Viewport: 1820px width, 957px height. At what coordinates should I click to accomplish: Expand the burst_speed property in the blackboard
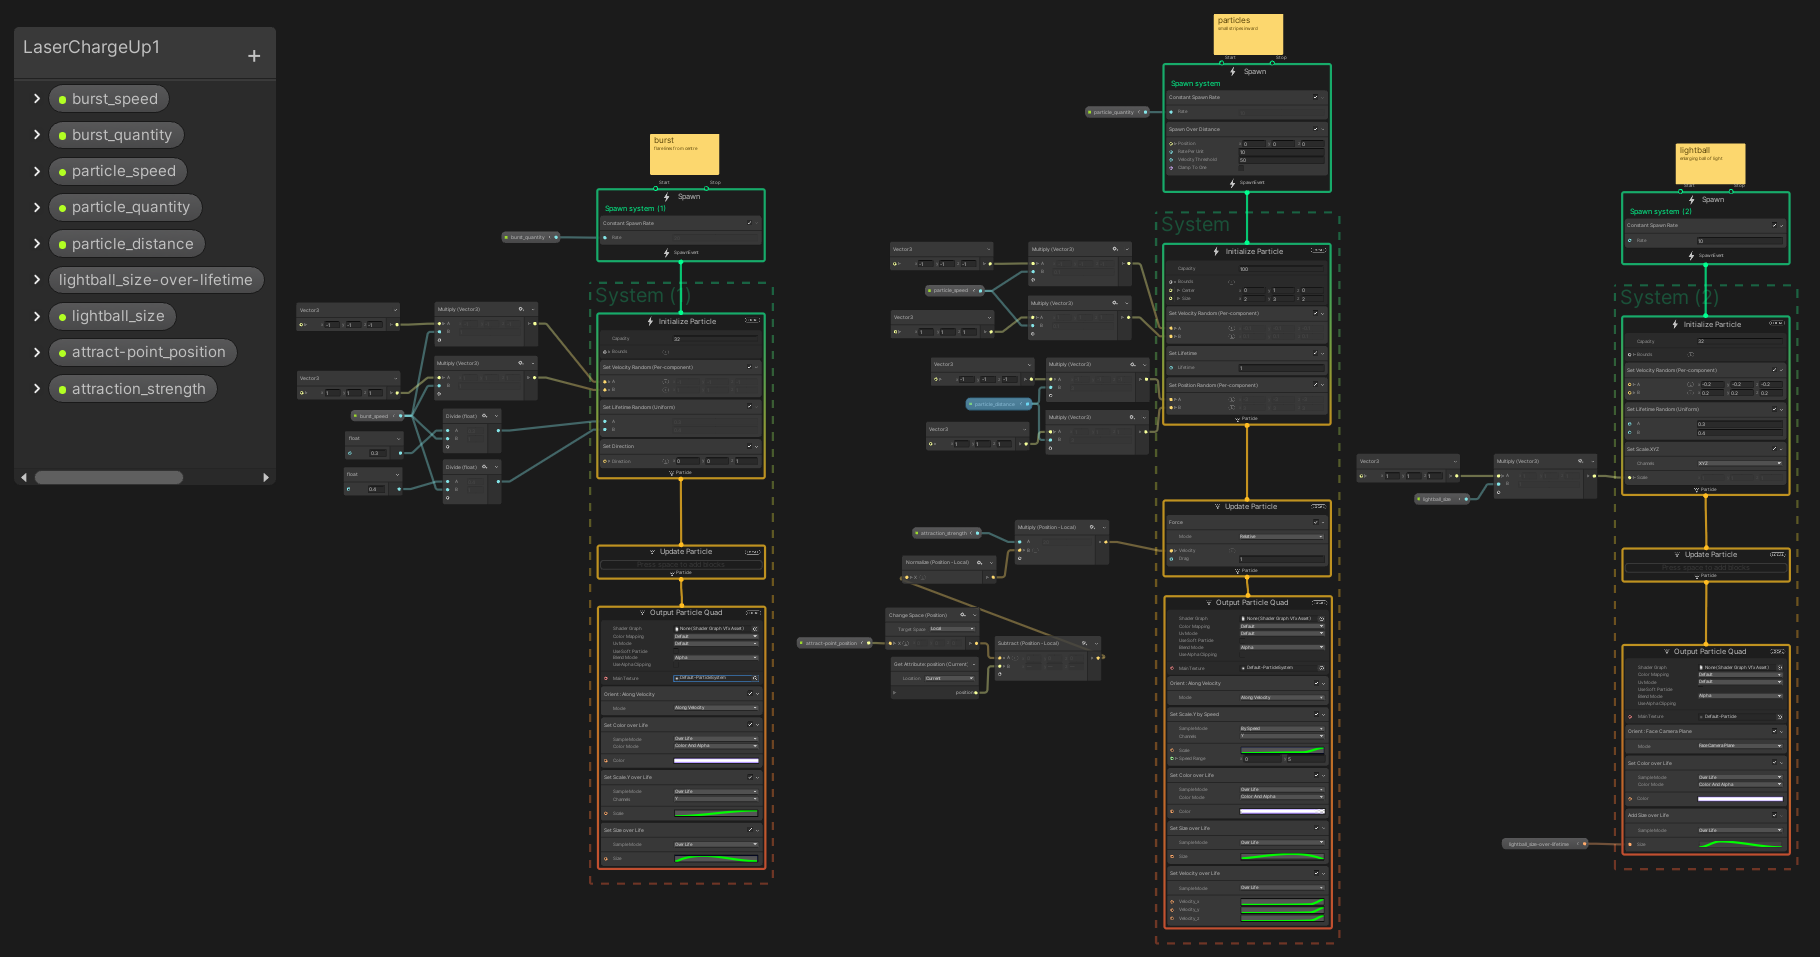click(37, 98)
